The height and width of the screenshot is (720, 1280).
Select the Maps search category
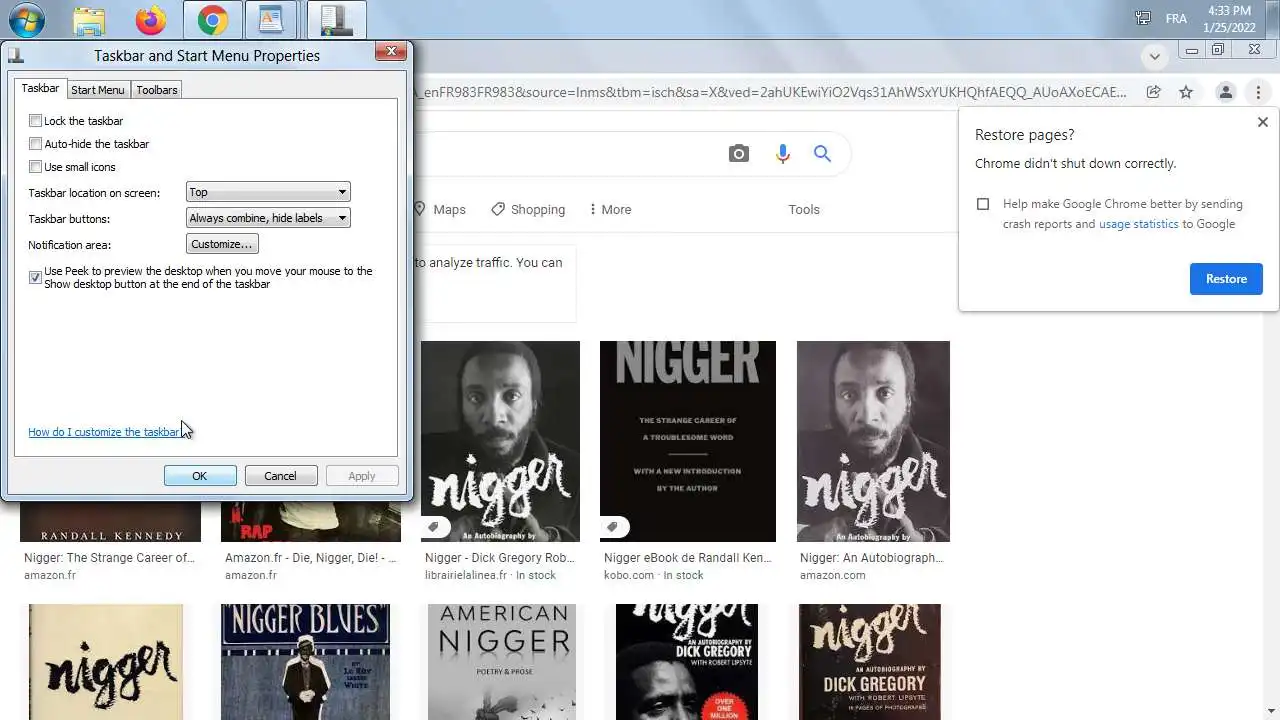coord(440,209)
